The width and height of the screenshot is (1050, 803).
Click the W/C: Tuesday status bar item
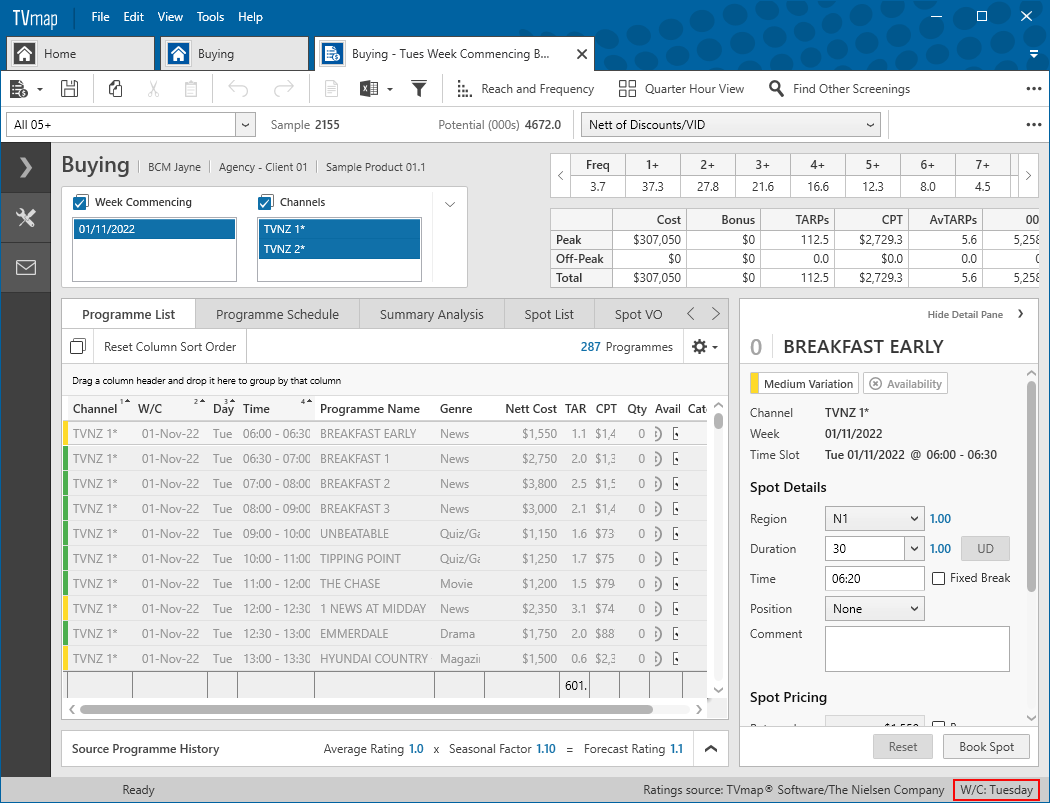[x=996, y=790]
